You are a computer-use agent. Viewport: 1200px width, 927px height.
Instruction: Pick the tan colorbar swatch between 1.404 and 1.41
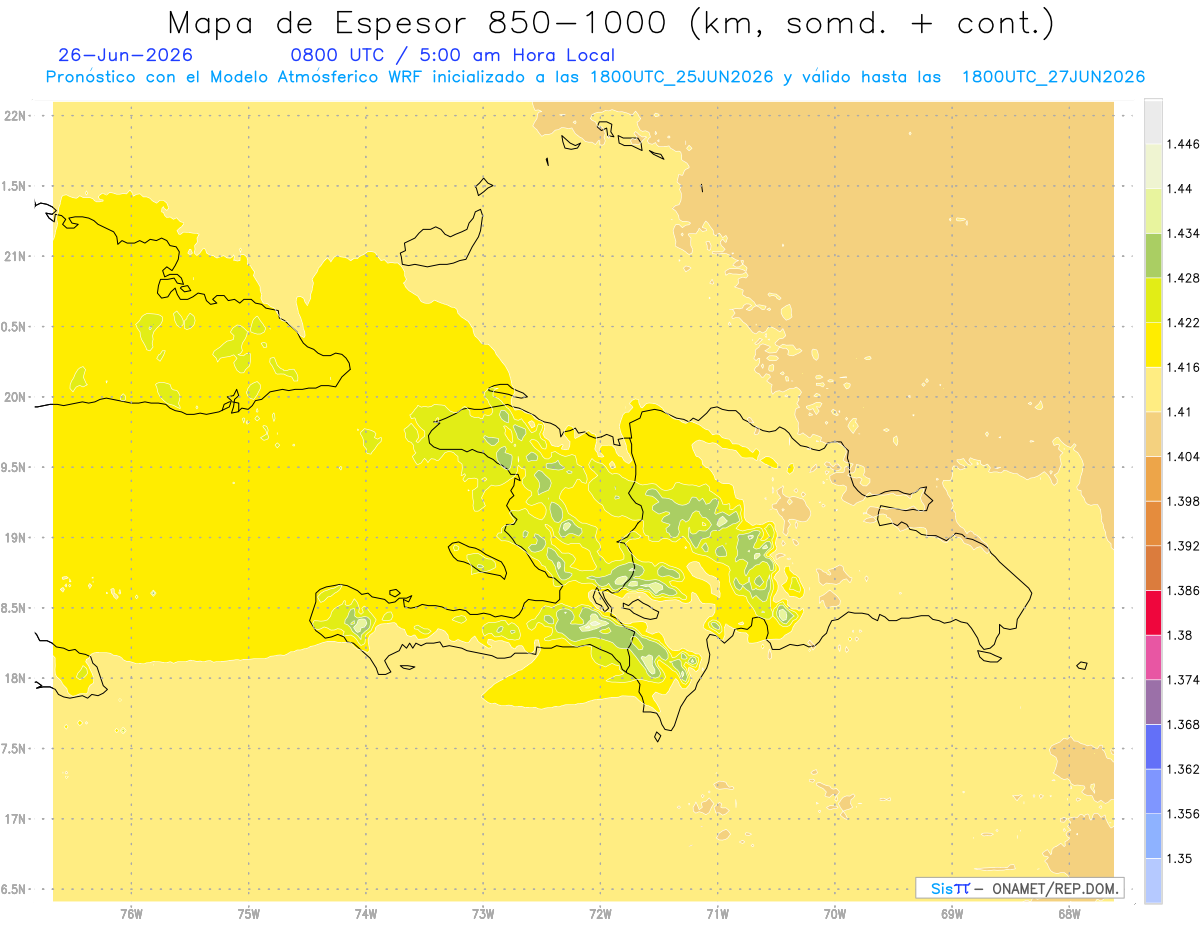(x=1153, y=434)
